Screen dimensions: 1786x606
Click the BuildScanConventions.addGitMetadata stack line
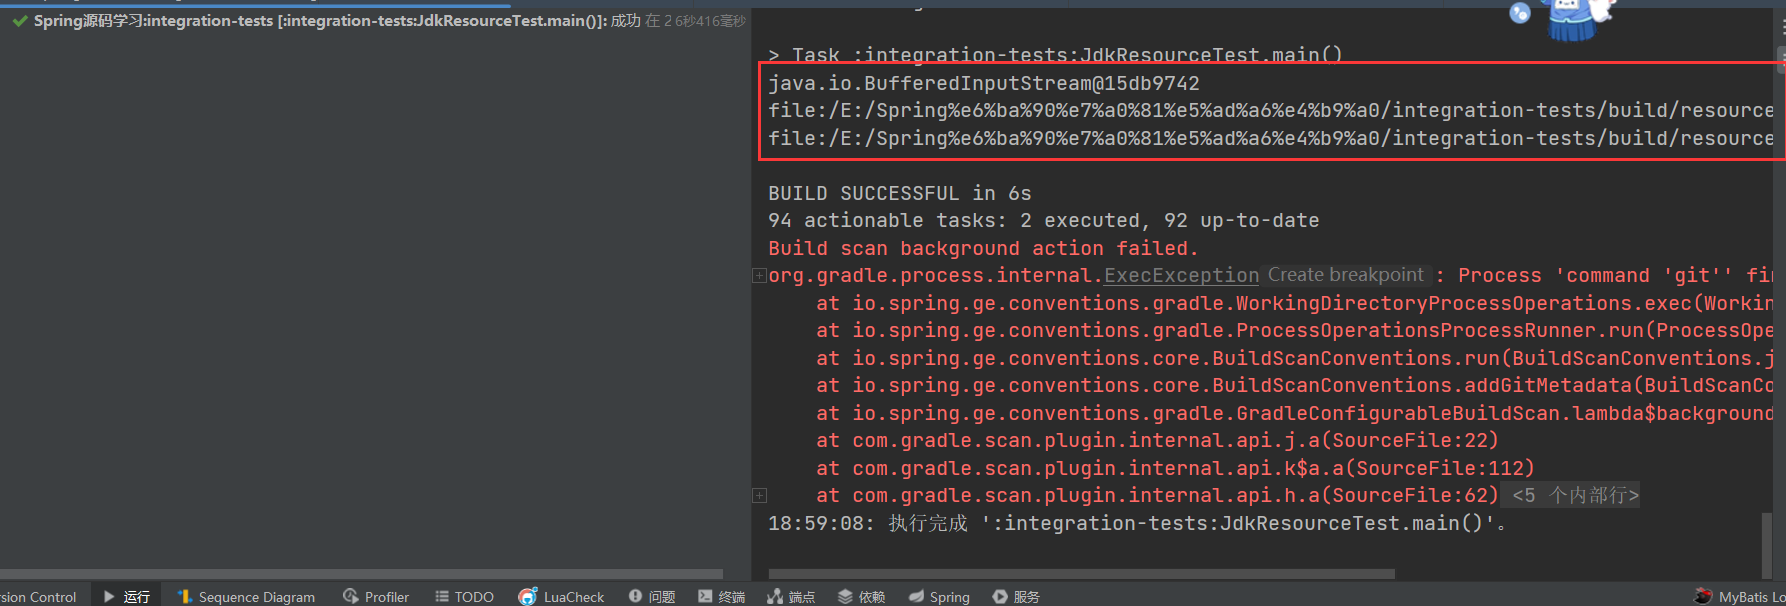click(1295, 385)
